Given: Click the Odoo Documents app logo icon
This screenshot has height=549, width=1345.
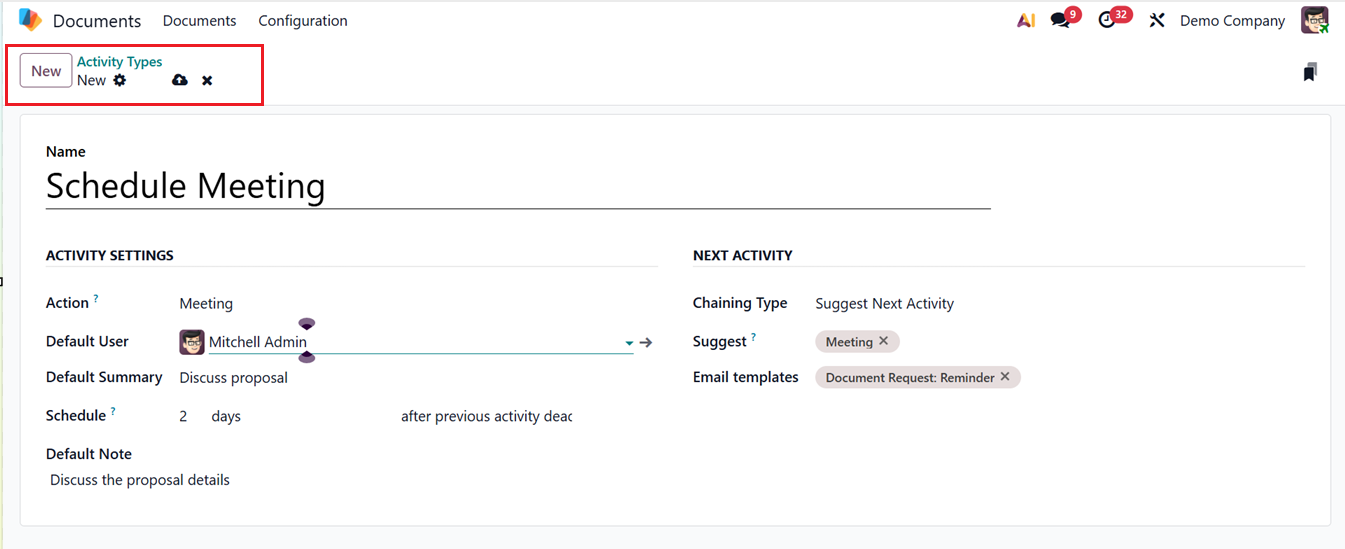Looking at the screenshot, I should point(30,20).
